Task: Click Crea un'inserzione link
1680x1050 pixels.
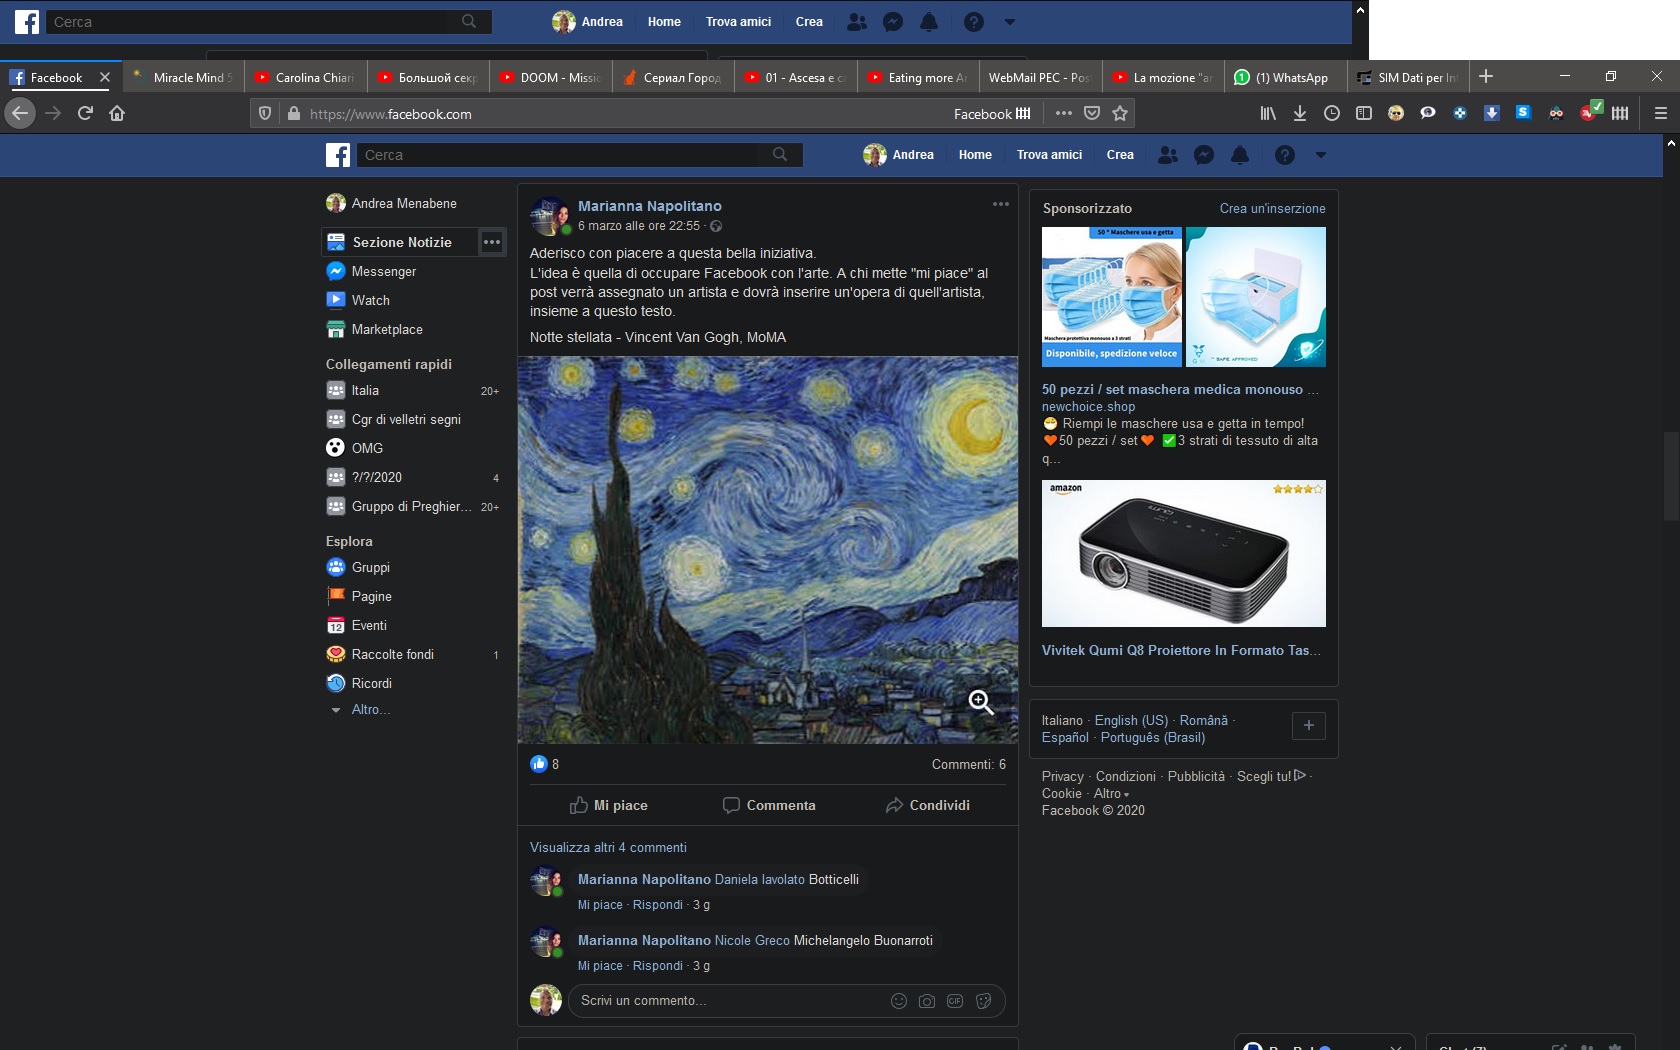Action: 1272,208
